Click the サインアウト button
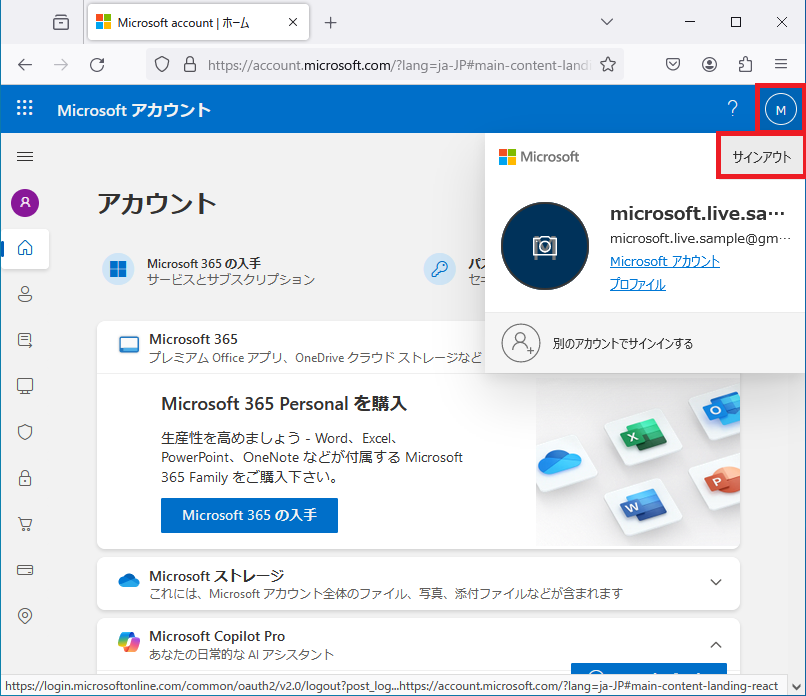Screen dimensions: 806x696 [x=761, y=157]
